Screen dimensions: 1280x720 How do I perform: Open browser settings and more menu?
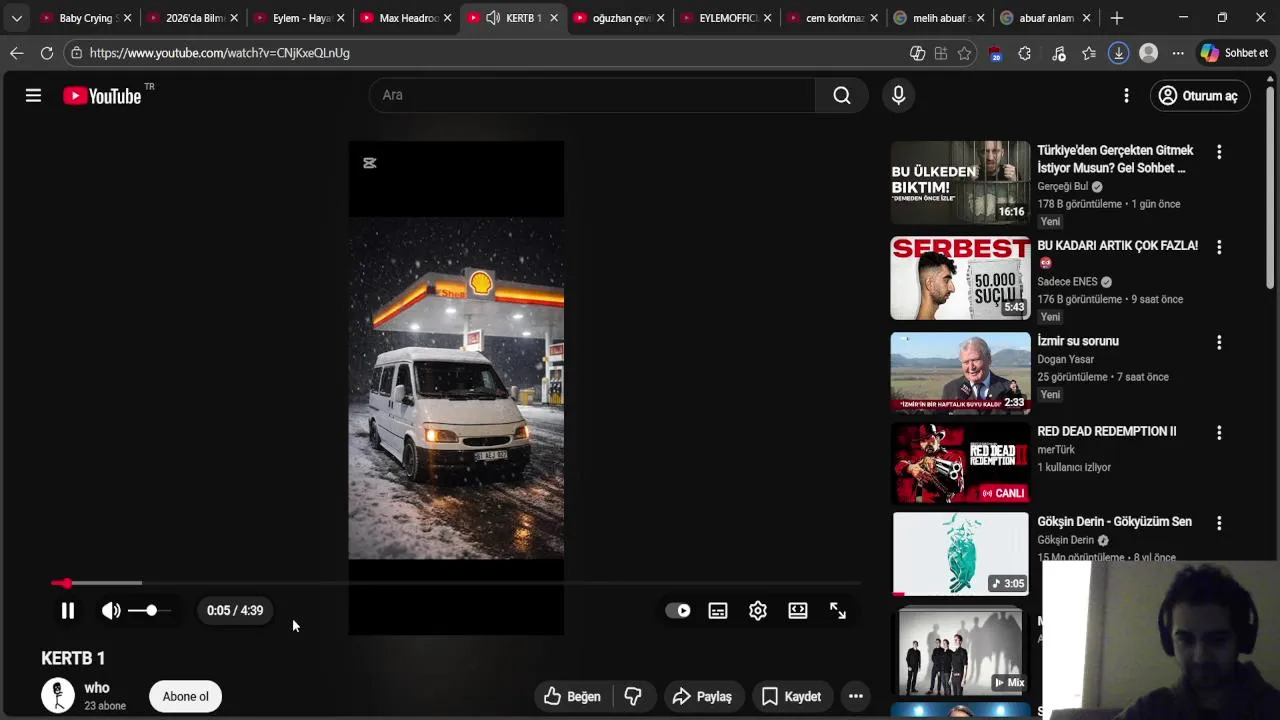pos(1178,53)
